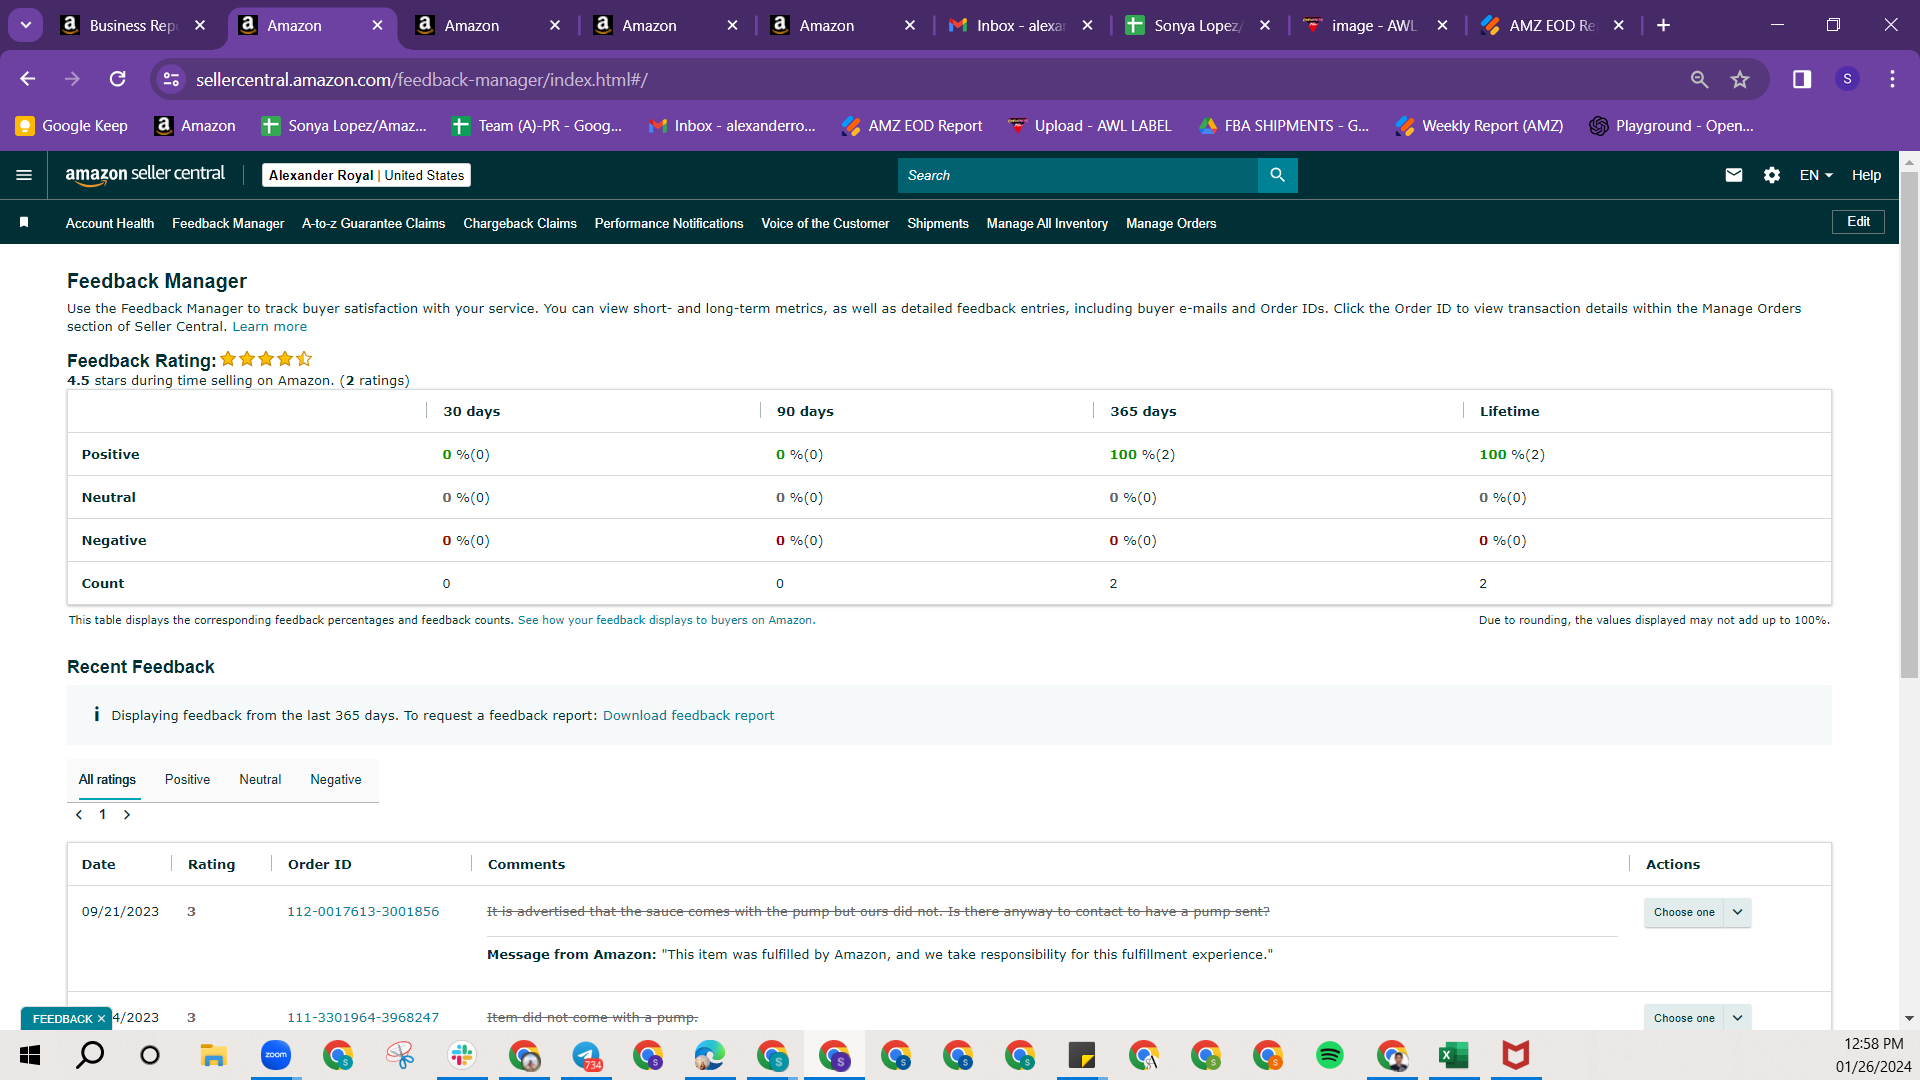The image size is (1920, 1080).
Task: Click the Edit button in navigation bar
Action: (1858, 222)
